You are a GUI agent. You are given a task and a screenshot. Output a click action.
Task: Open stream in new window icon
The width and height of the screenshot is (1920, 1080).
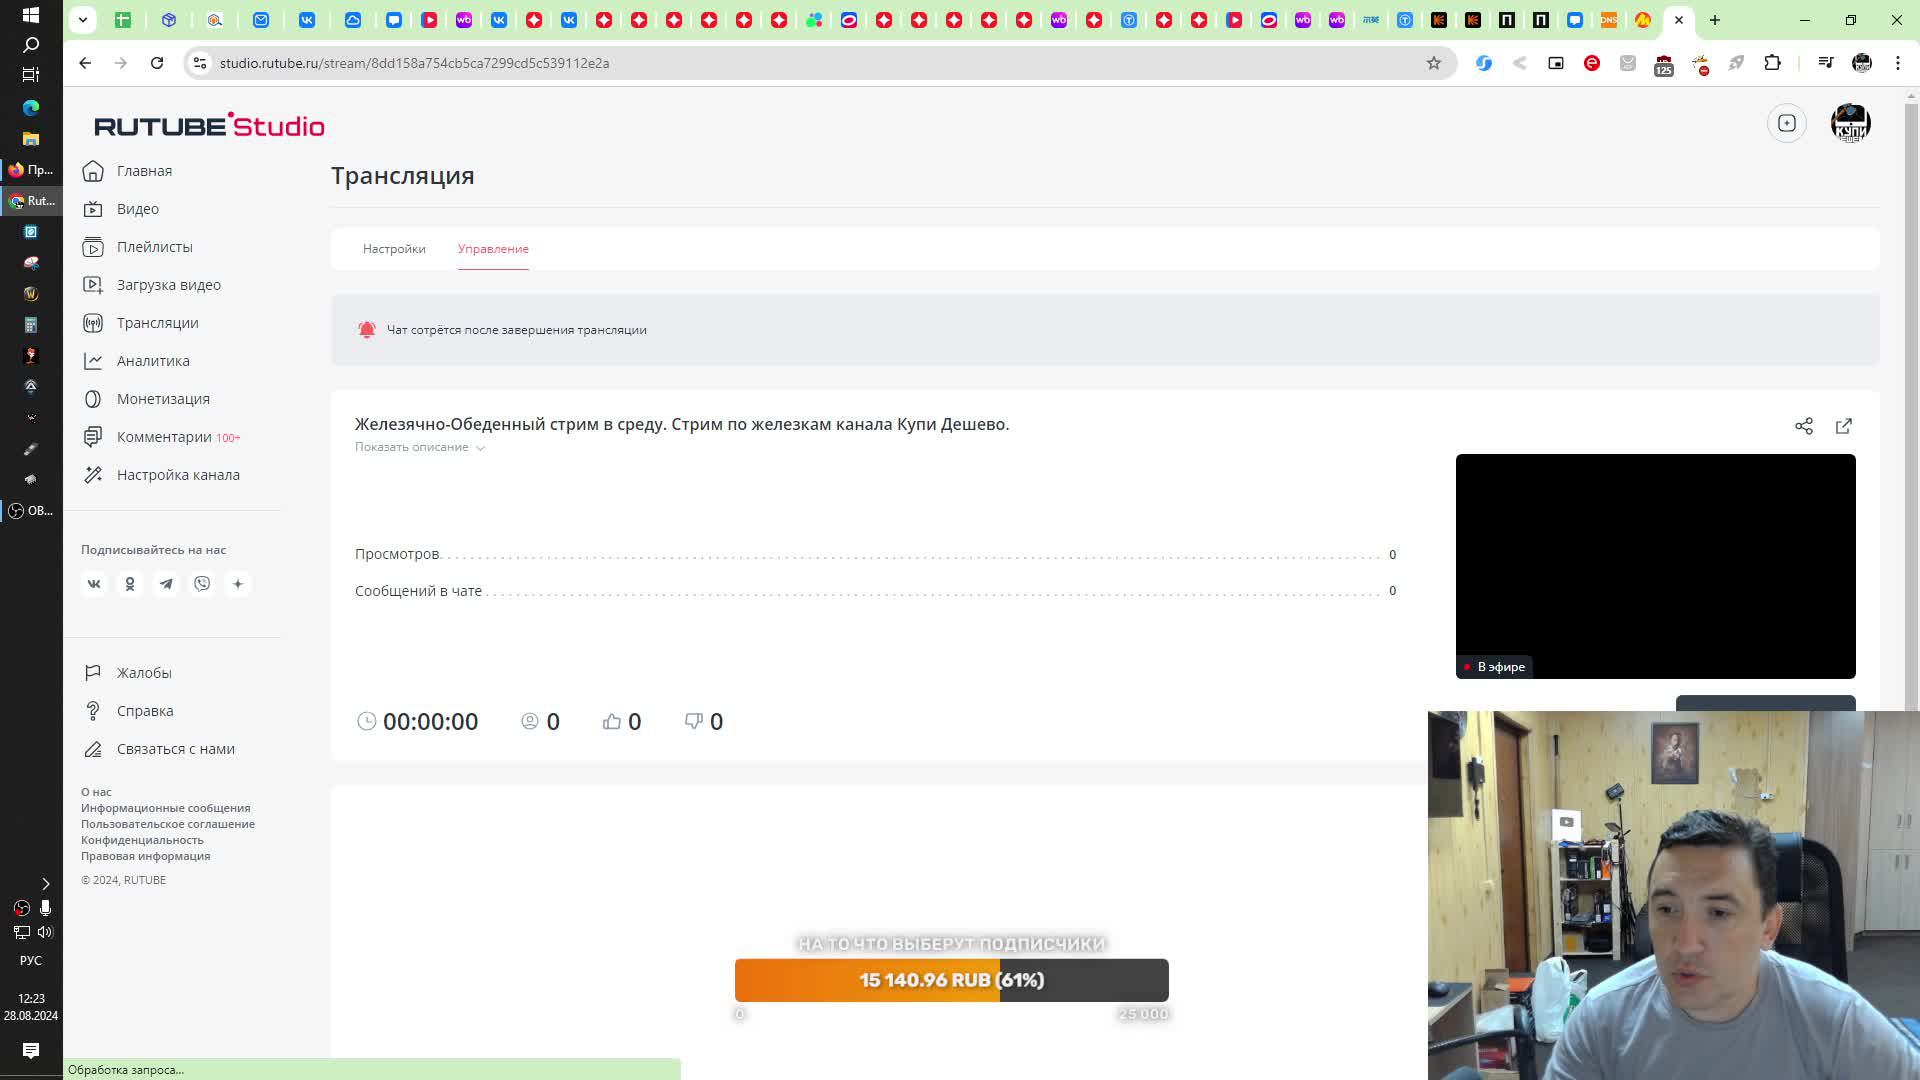pos(1843,426)
